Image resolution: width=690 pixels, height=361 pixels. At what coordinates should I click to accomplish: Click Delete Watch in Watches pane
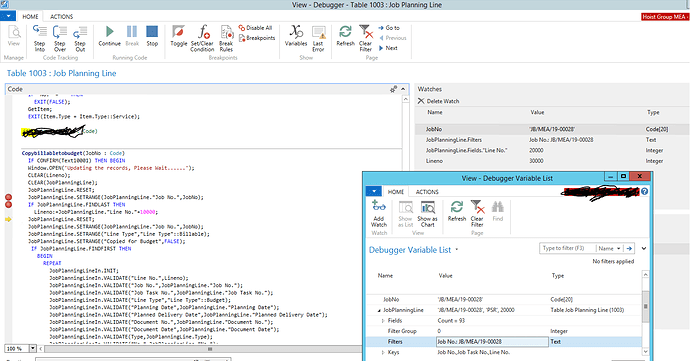click(x=438, y=101)
